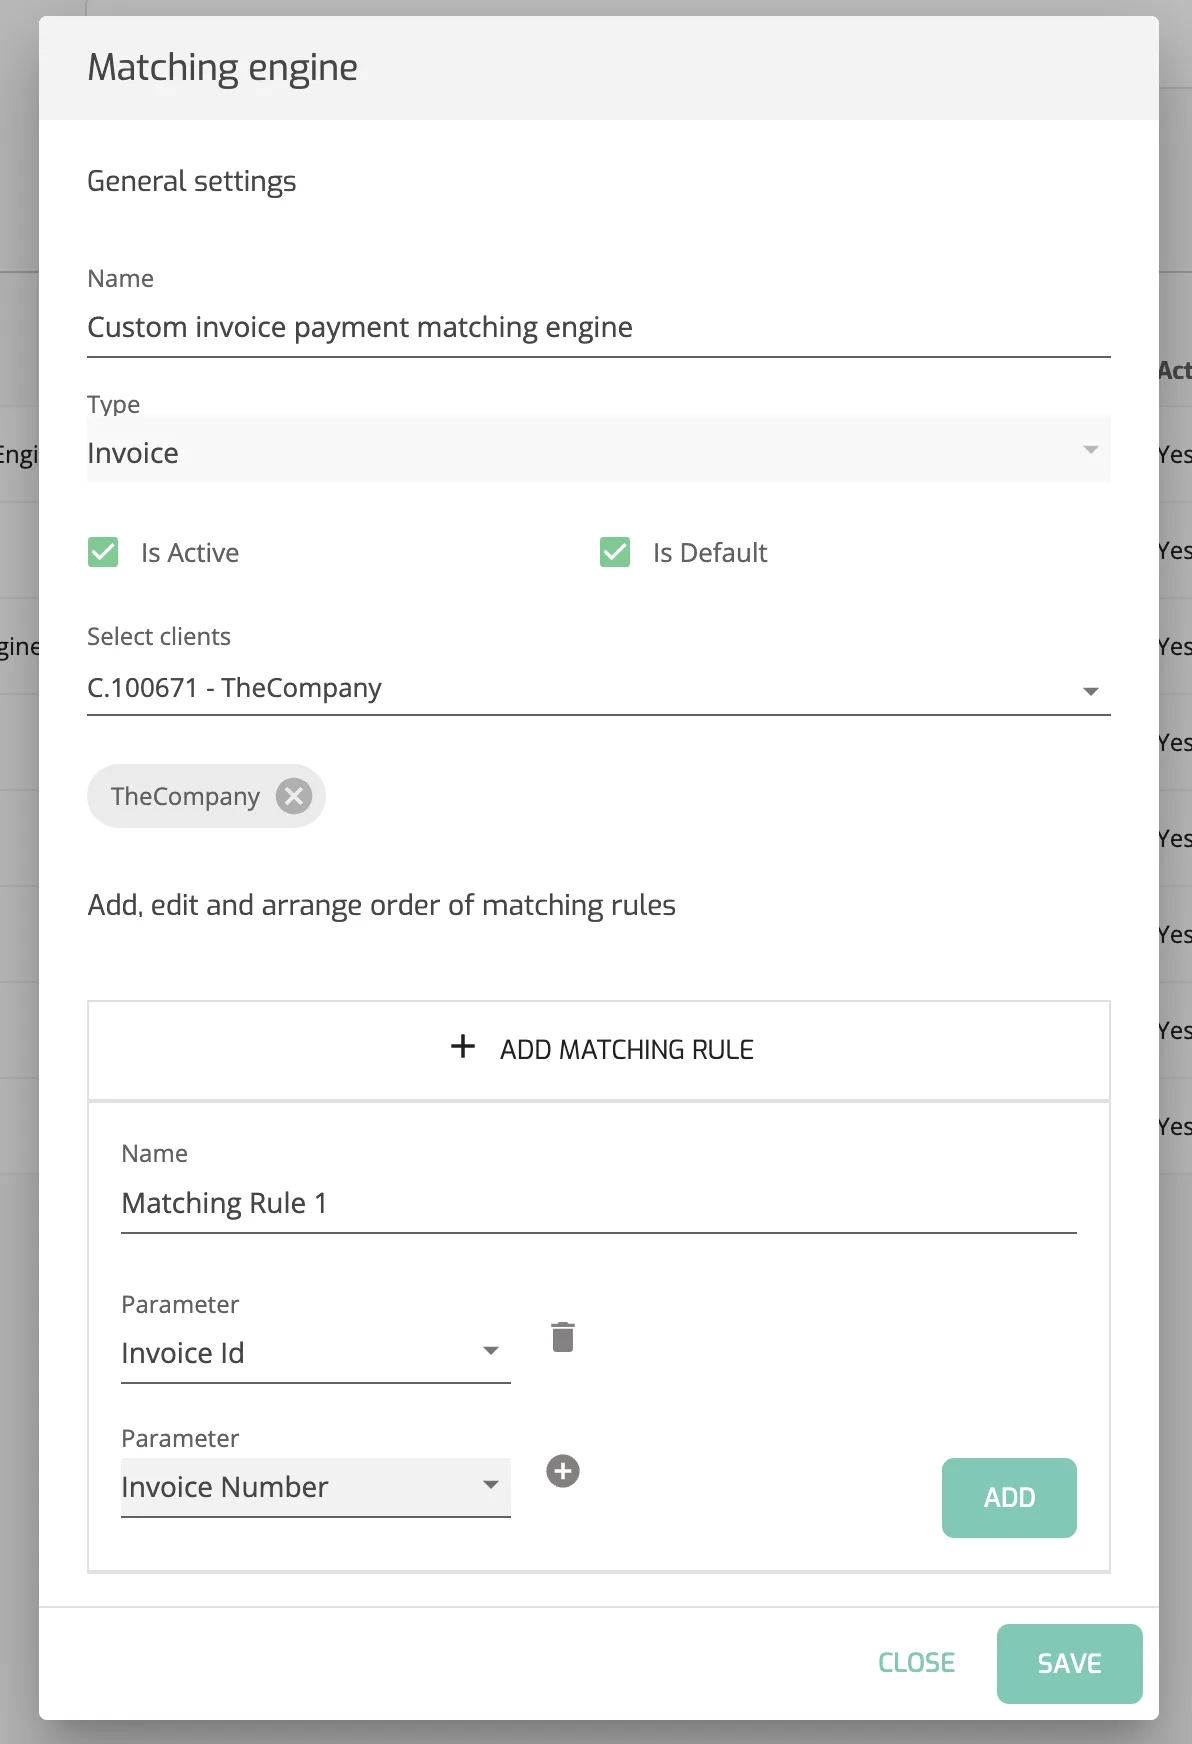Viewport: 1192px width, 1744px height.
Task: Add another parameter with the plus circle icon
Action: pyautogui.click(x=563, y=1471)
